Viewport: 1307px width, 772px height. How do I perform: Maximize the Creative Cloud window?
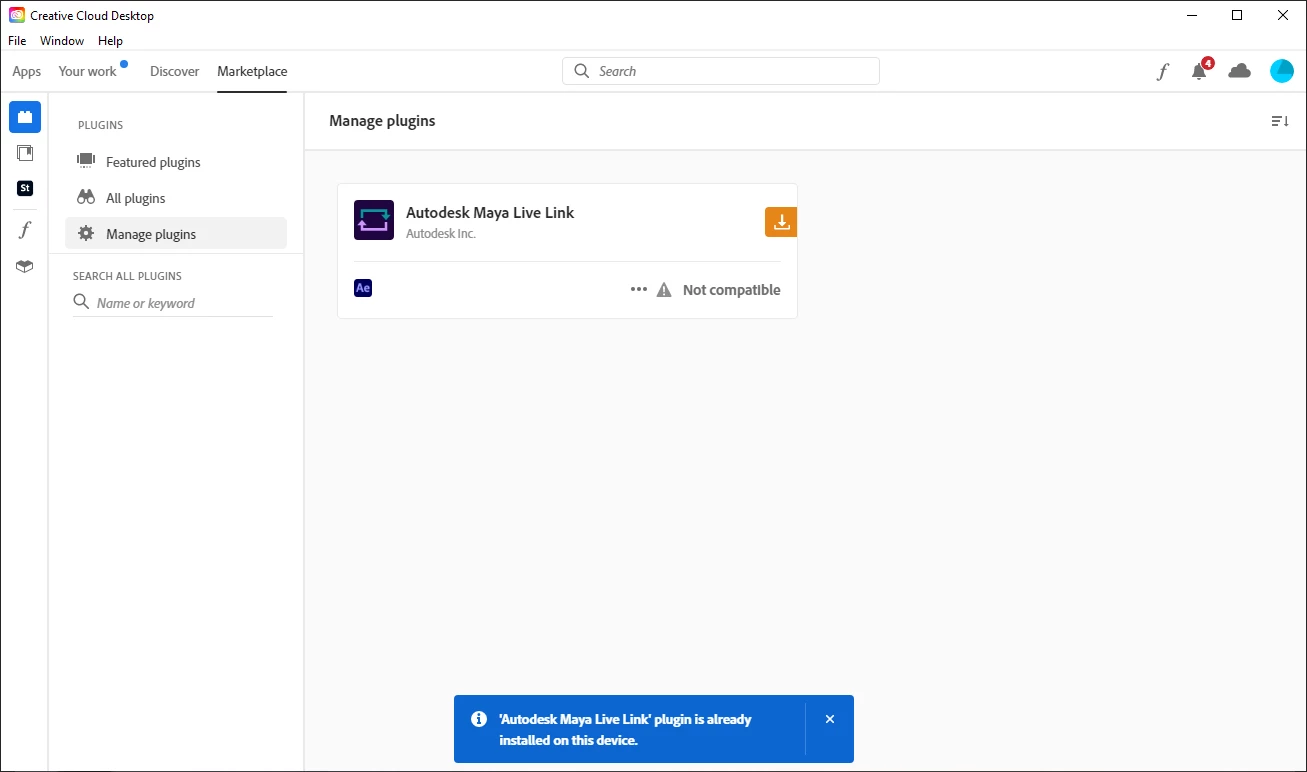(x=1237, y=15)
